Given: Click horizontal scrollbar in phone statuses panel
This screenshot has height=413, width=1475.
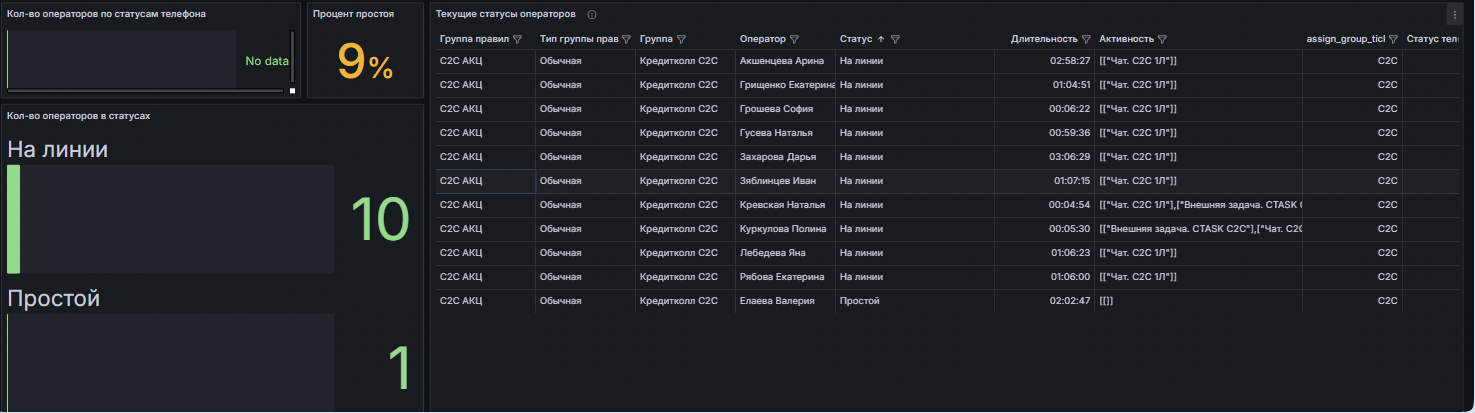Looking at the screenshot, I should click(x=145, y=91).
